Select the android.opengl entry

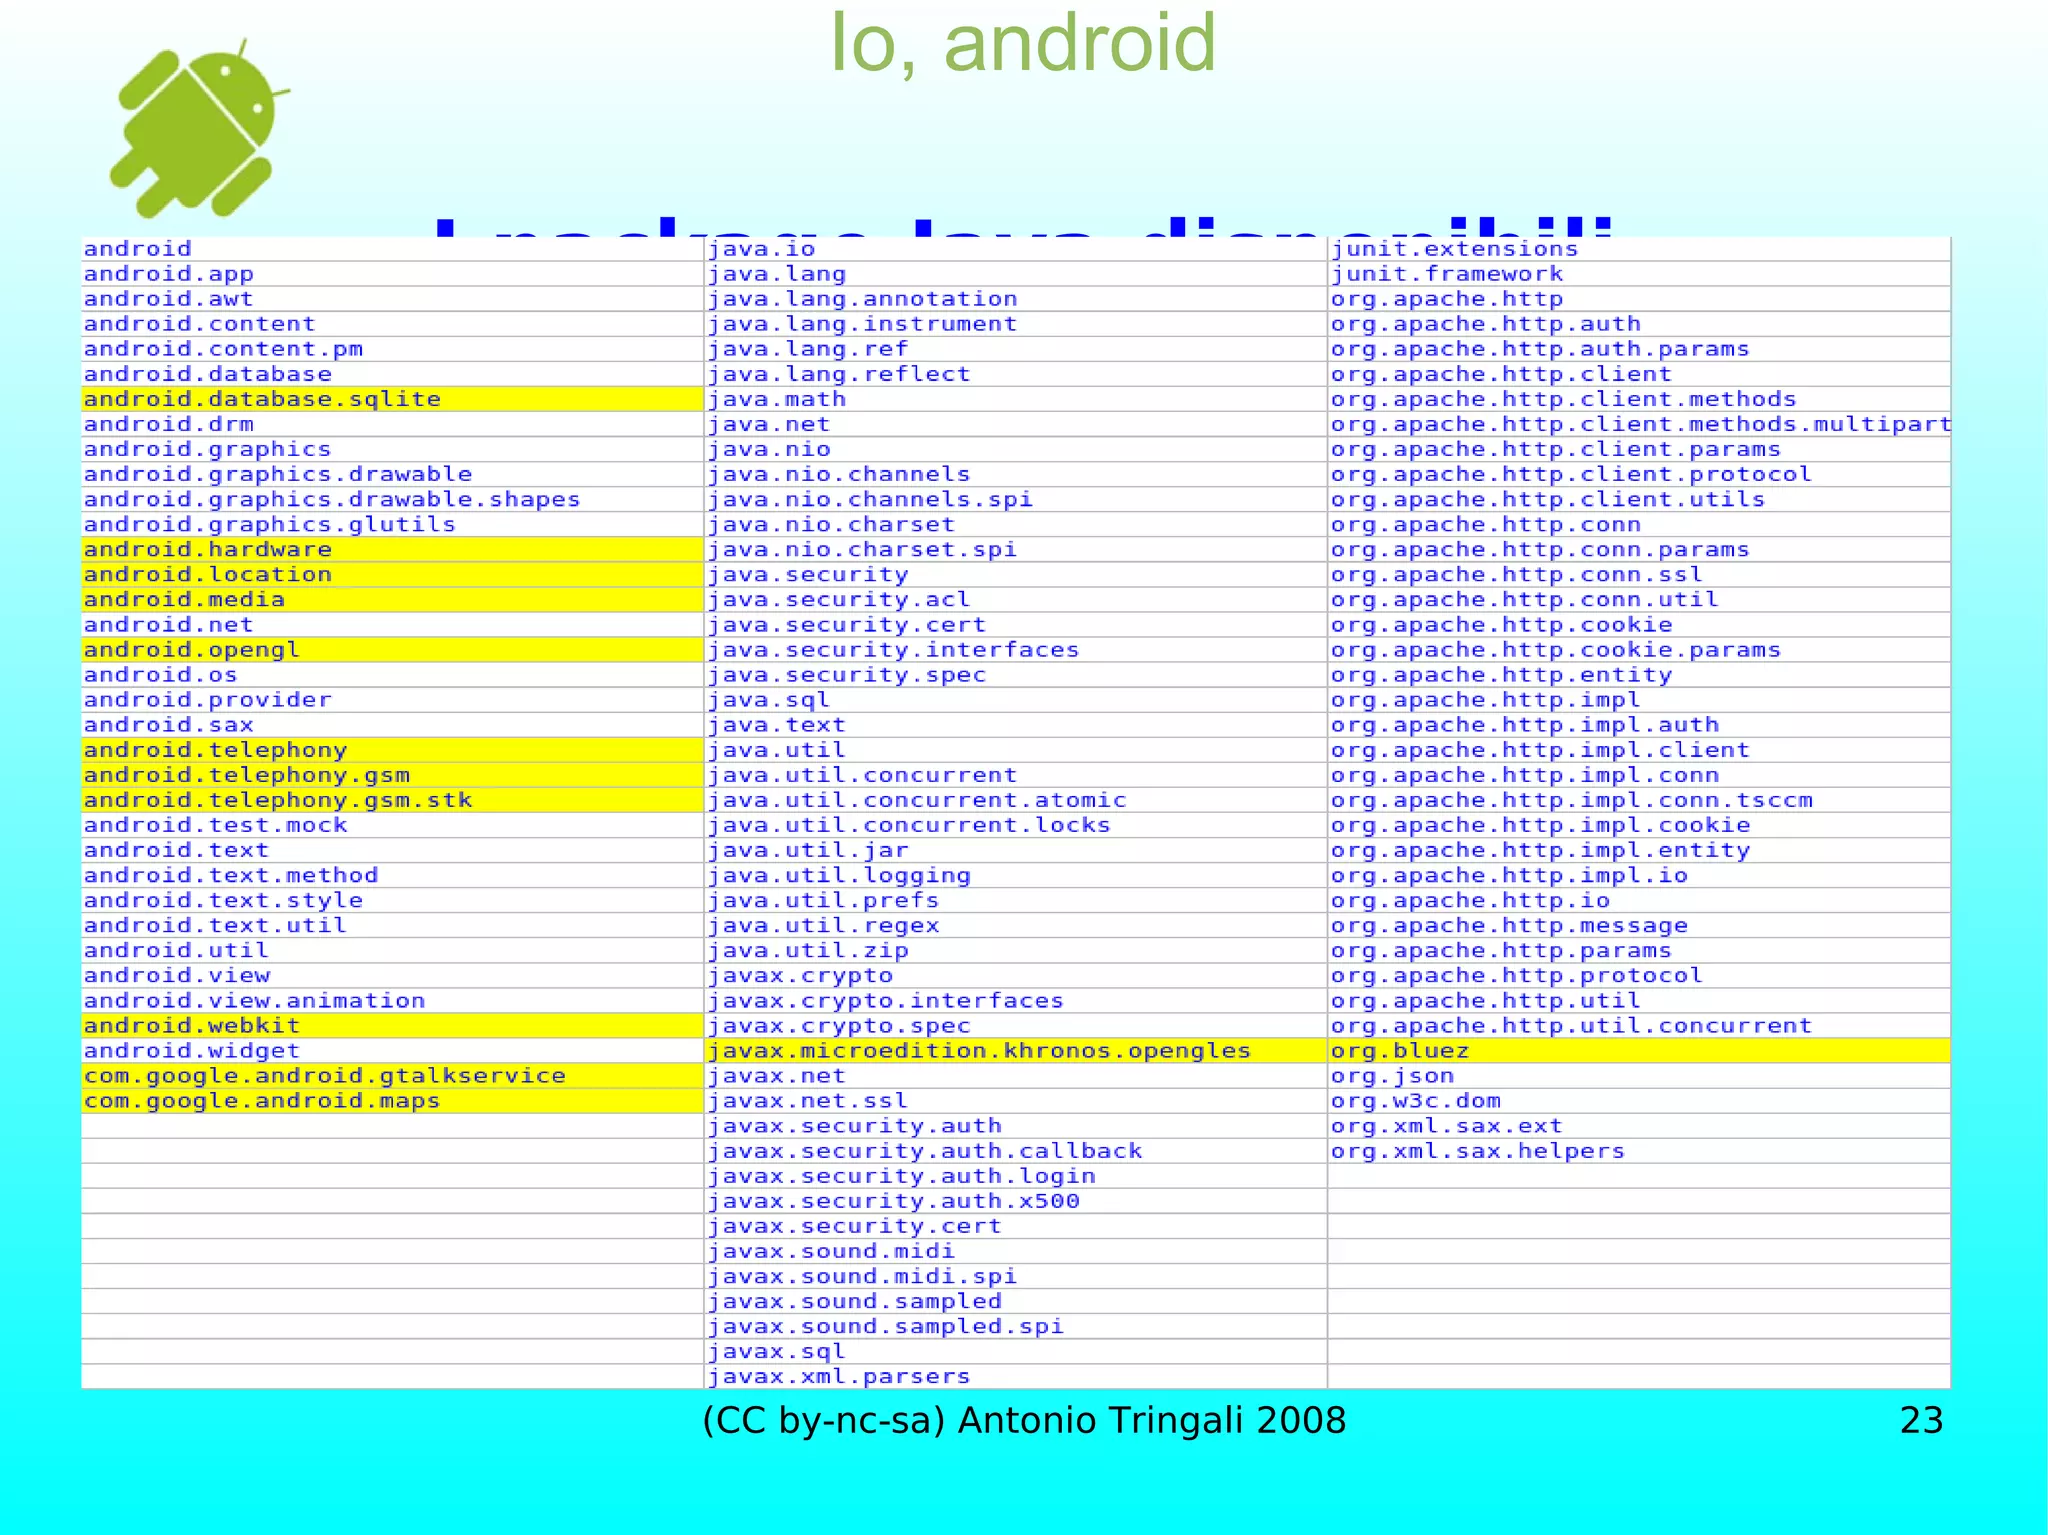393,650
